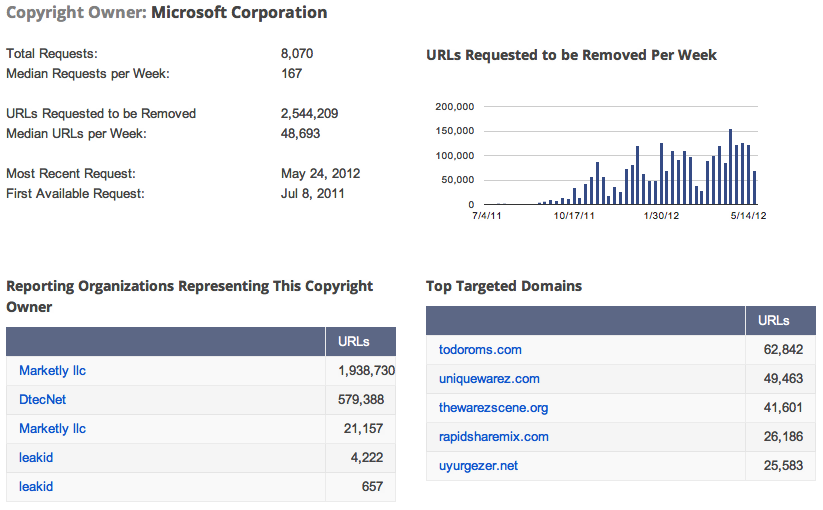Select the leakid link with 4,222 URLs
This screenshot has width=823, height=510.
point(36,458)
